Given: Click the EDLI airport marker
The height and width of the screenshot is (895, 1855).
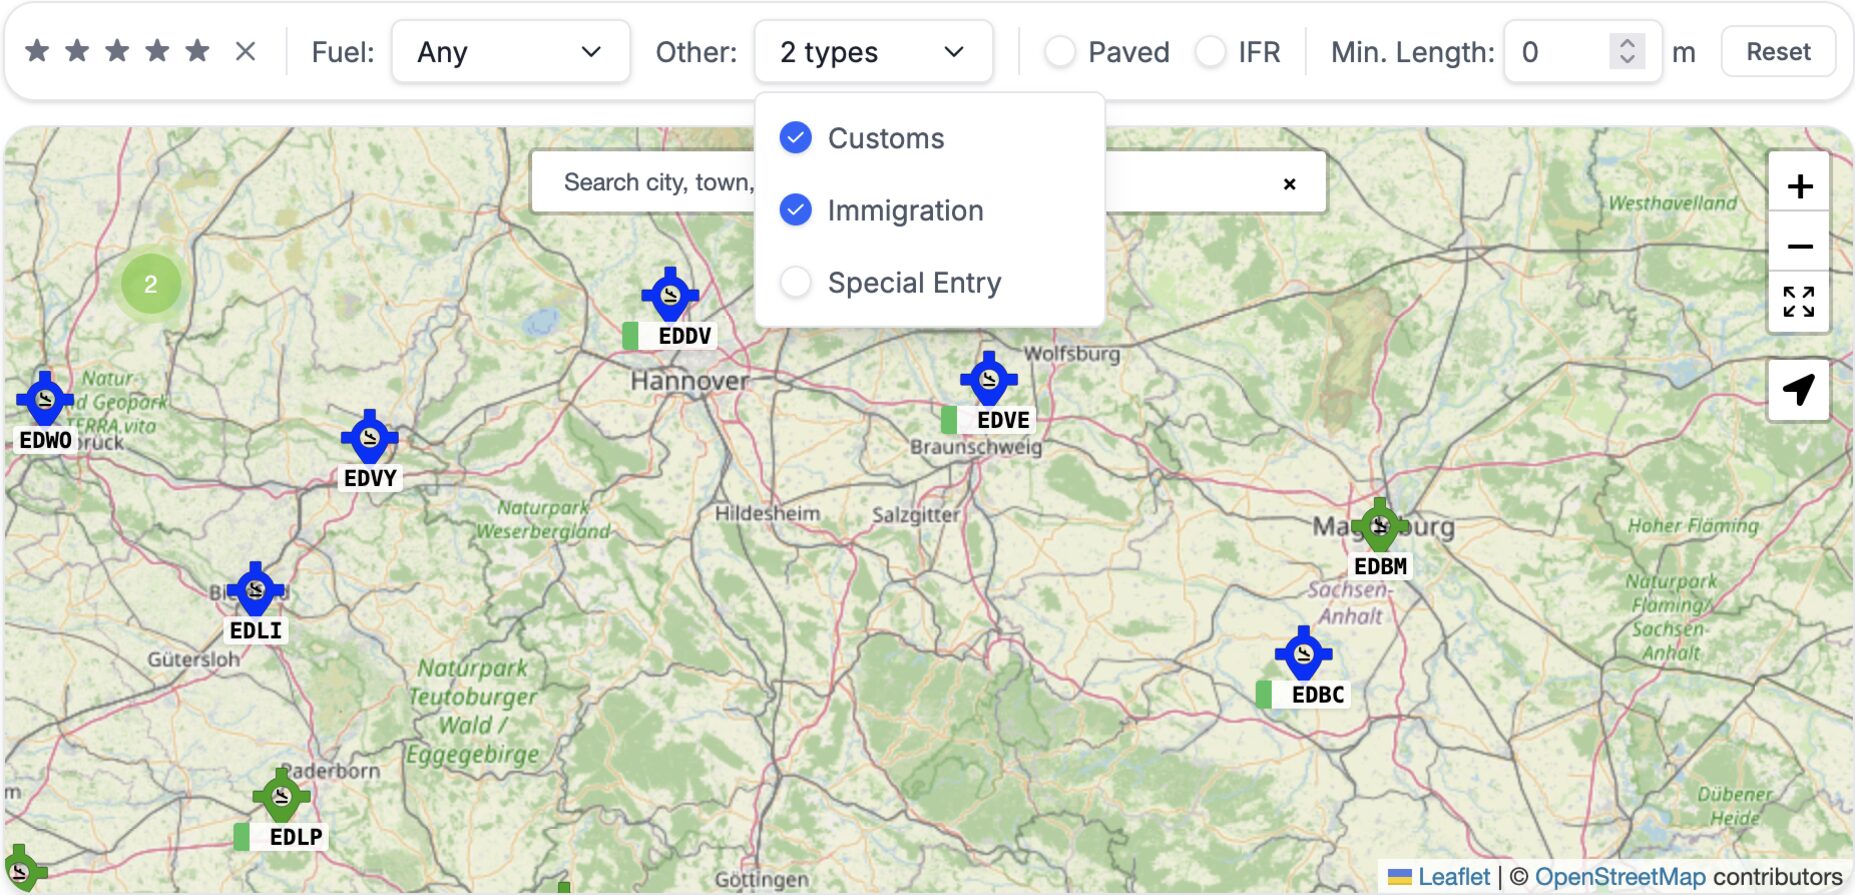Looking at the screenshot, I should pos(255,590).
